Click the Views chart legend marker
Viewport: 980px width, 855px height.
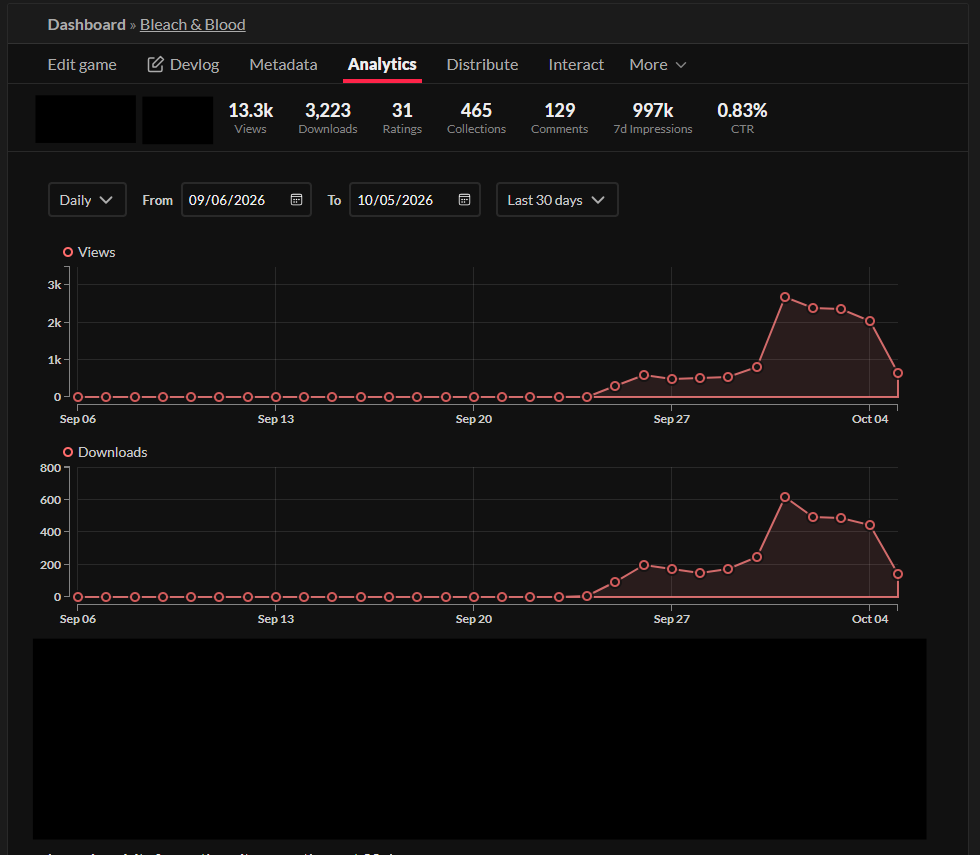click(68, 252)
